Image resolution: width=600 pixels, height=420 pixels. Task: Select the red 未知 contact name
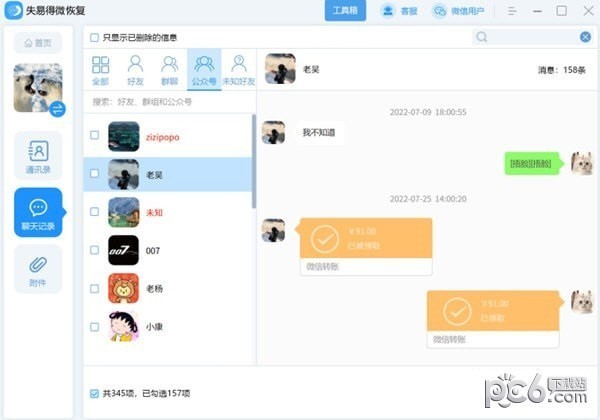(x=154, y=213)
